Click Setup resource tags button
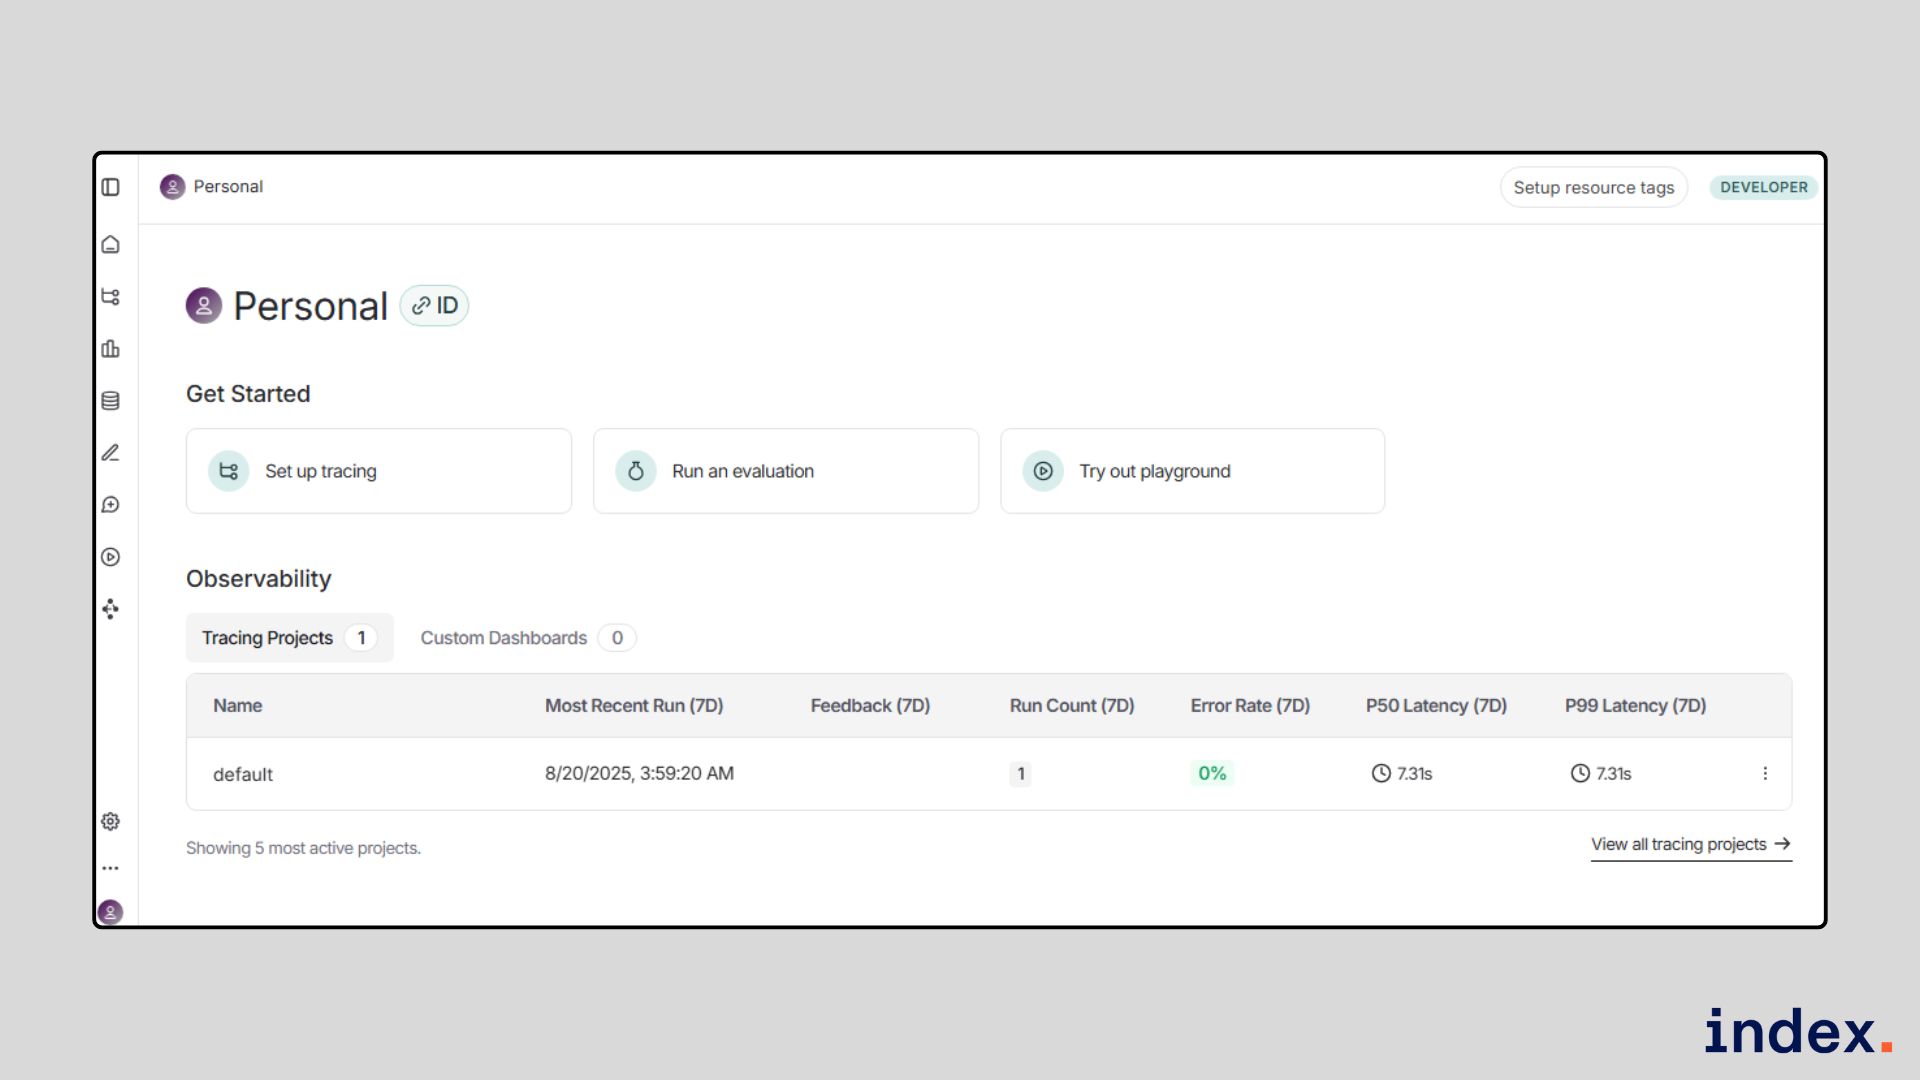1920x1080 pixels. click(1593, 188)
